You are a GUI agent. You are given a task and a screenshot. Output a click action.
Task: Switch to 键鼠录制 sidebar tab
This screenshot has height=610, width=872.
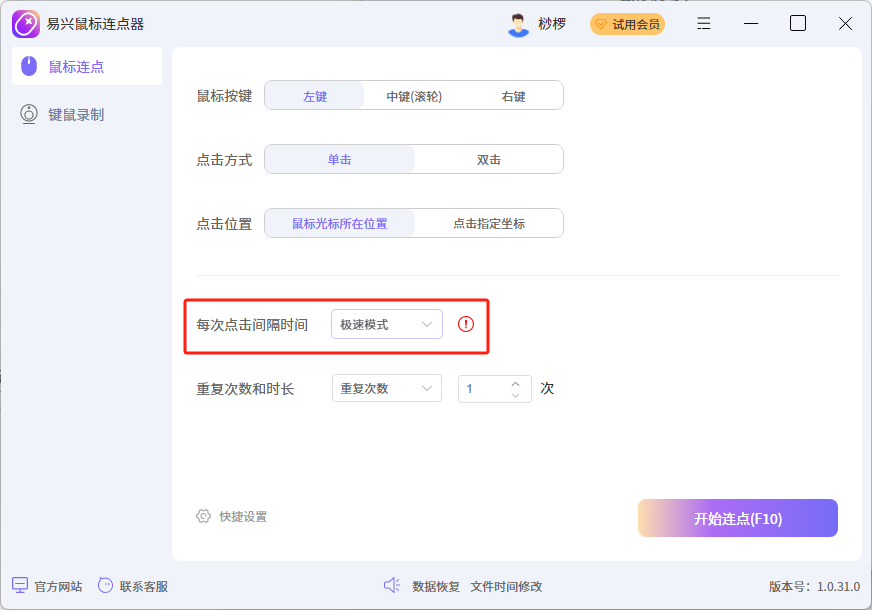pos(87,115)
